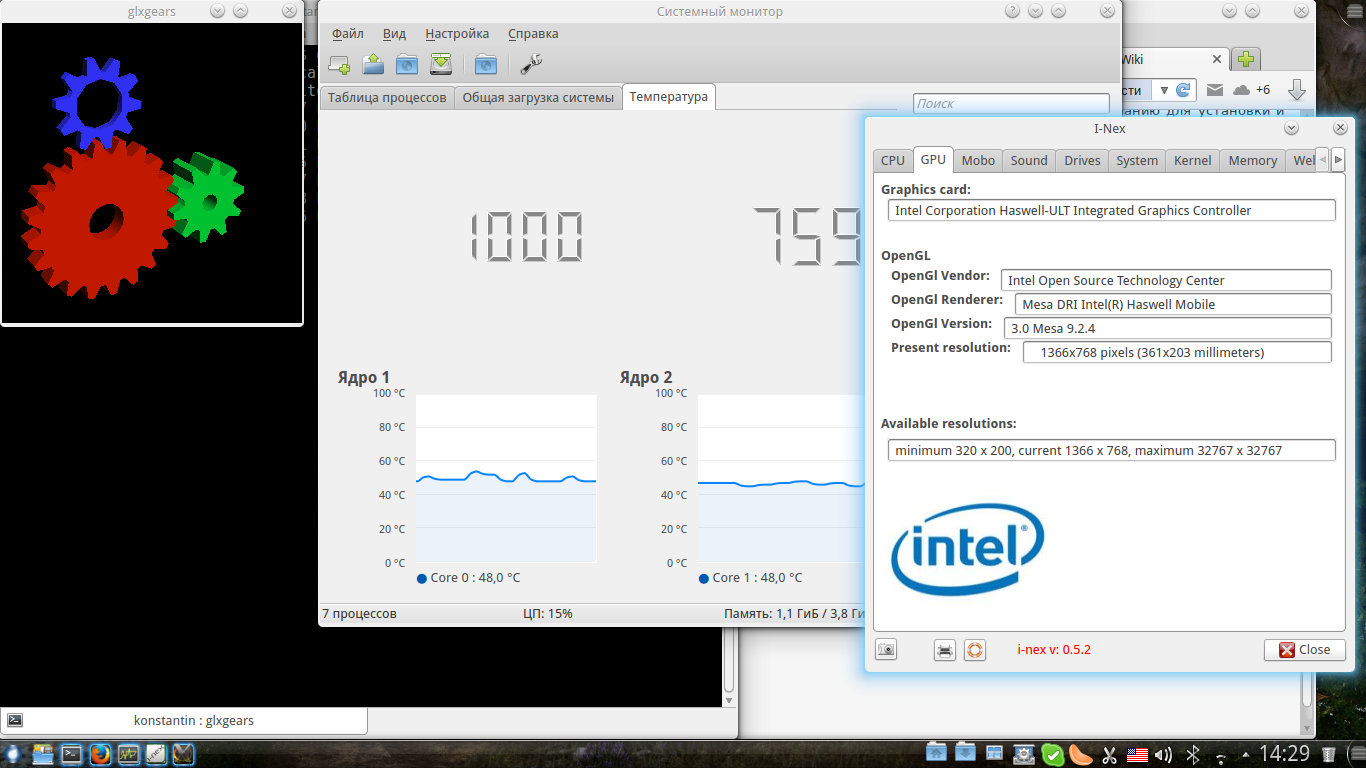The image size is (1366, 768).
Task: Switch to the I-Nex task in the panel
Action: click(x=156, y=754)
